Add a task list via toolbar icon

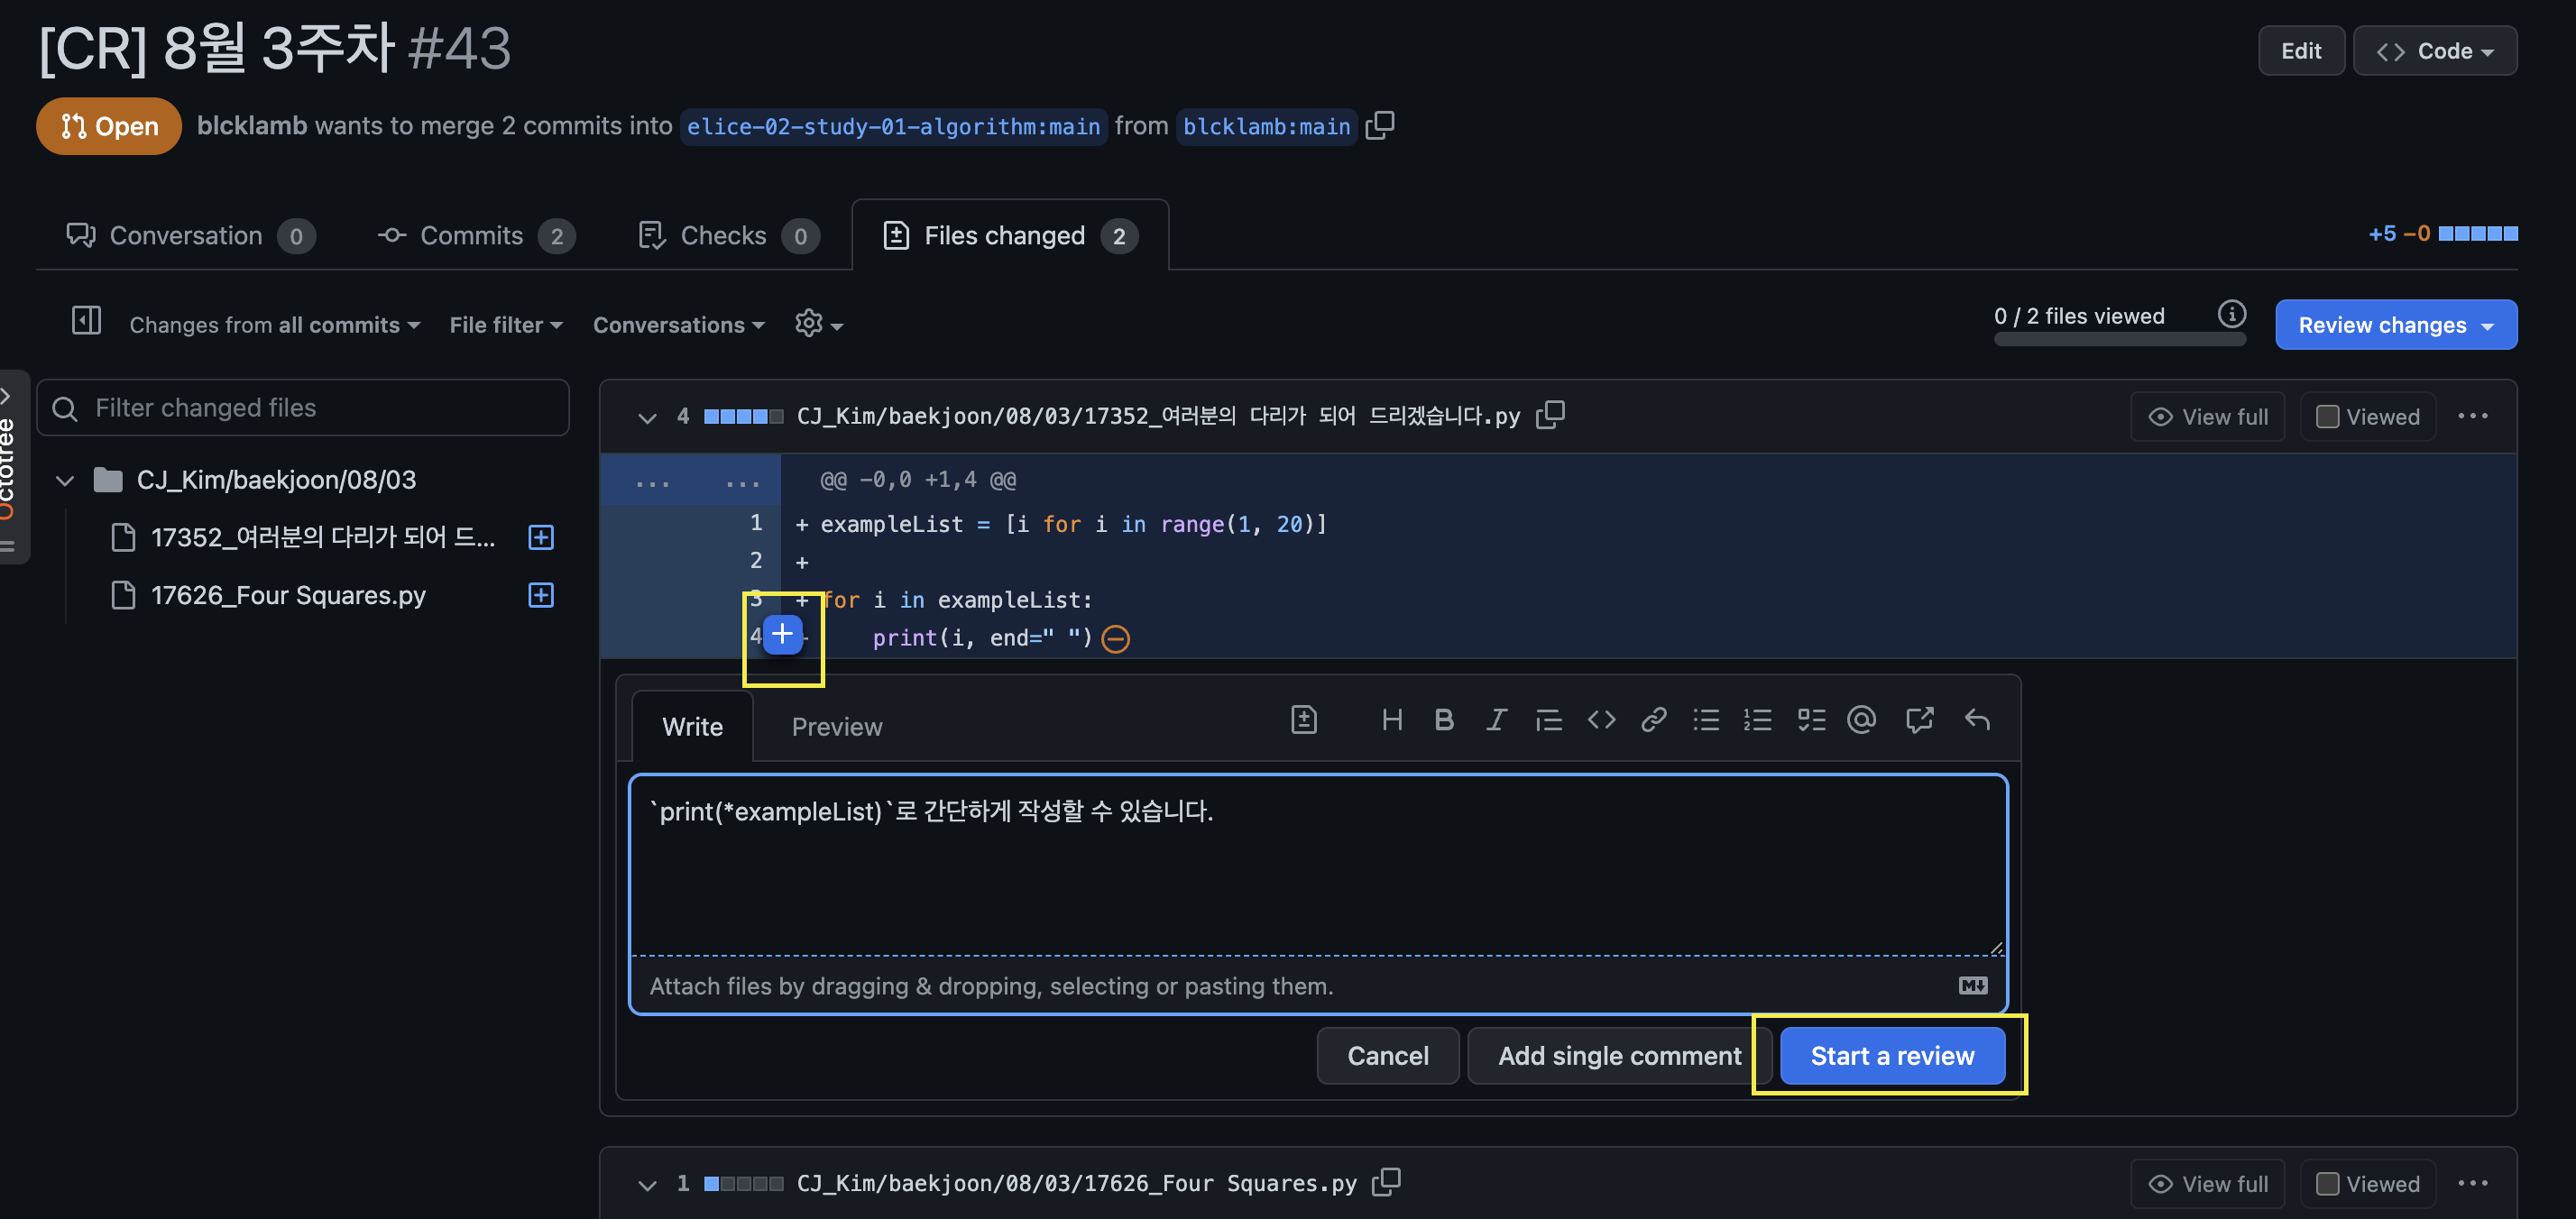[1810, 720]
